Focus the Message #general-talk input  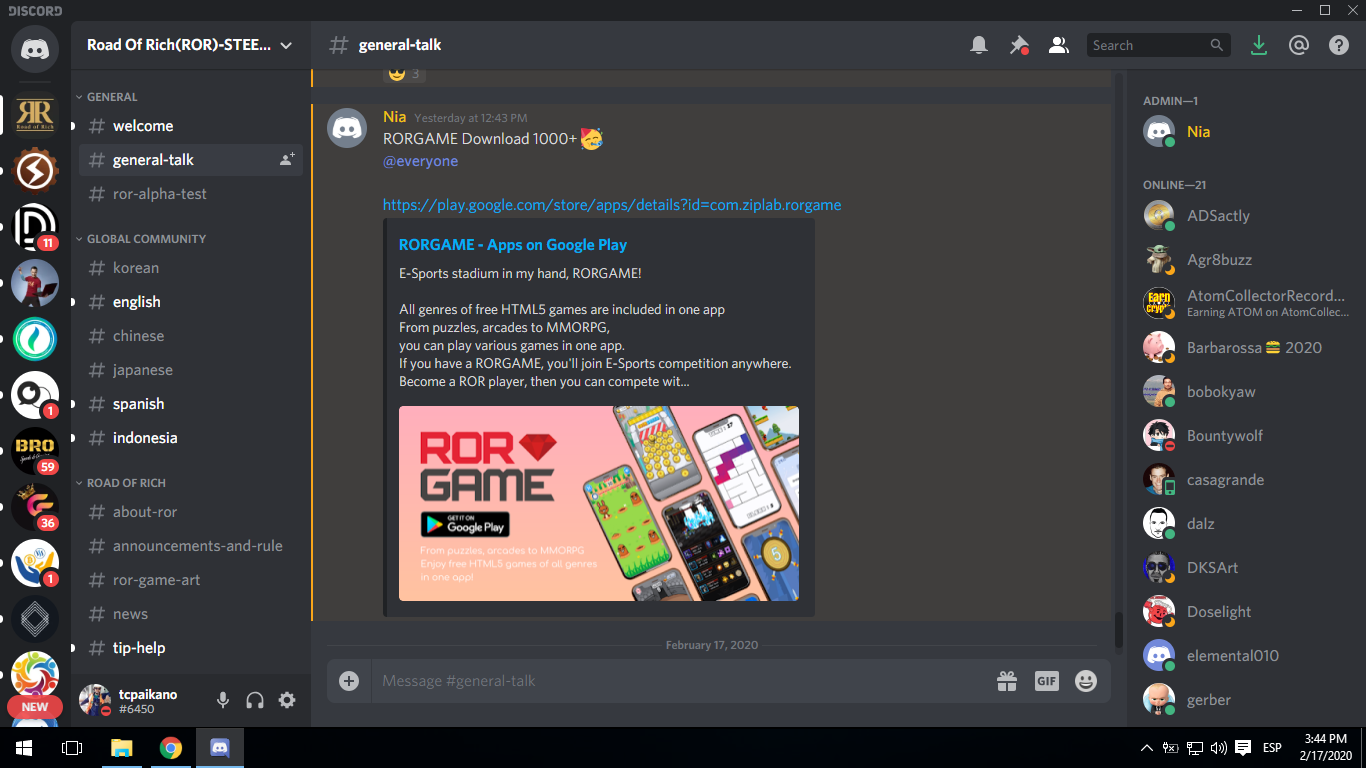pos(680,681)
